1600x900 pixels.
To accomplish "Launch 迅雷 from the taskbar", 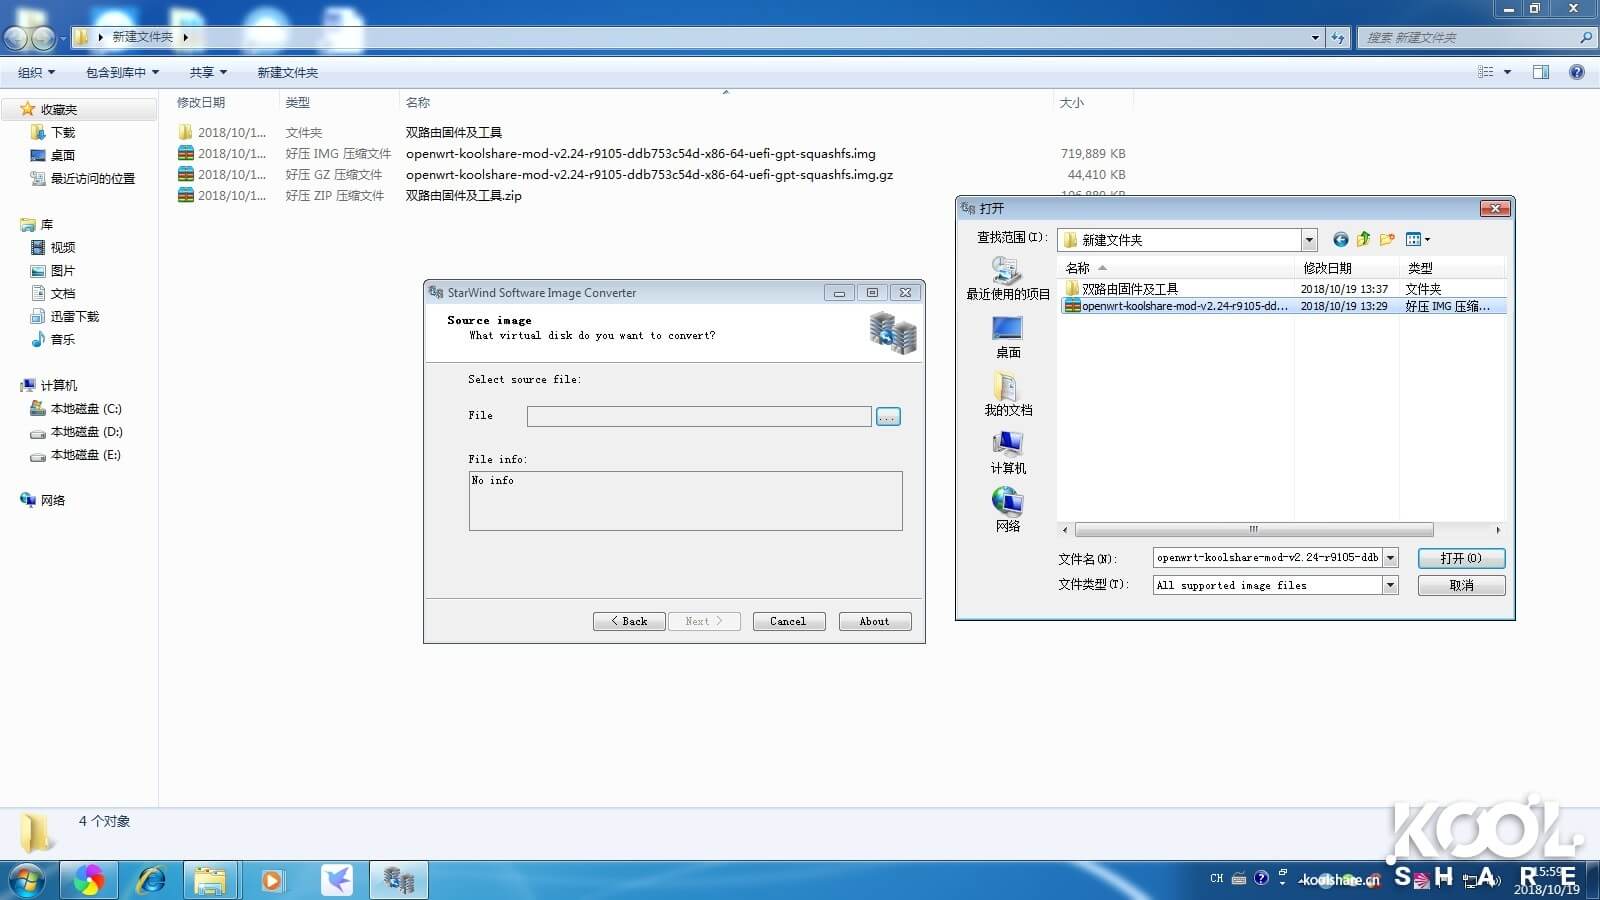I will point(336,880).
